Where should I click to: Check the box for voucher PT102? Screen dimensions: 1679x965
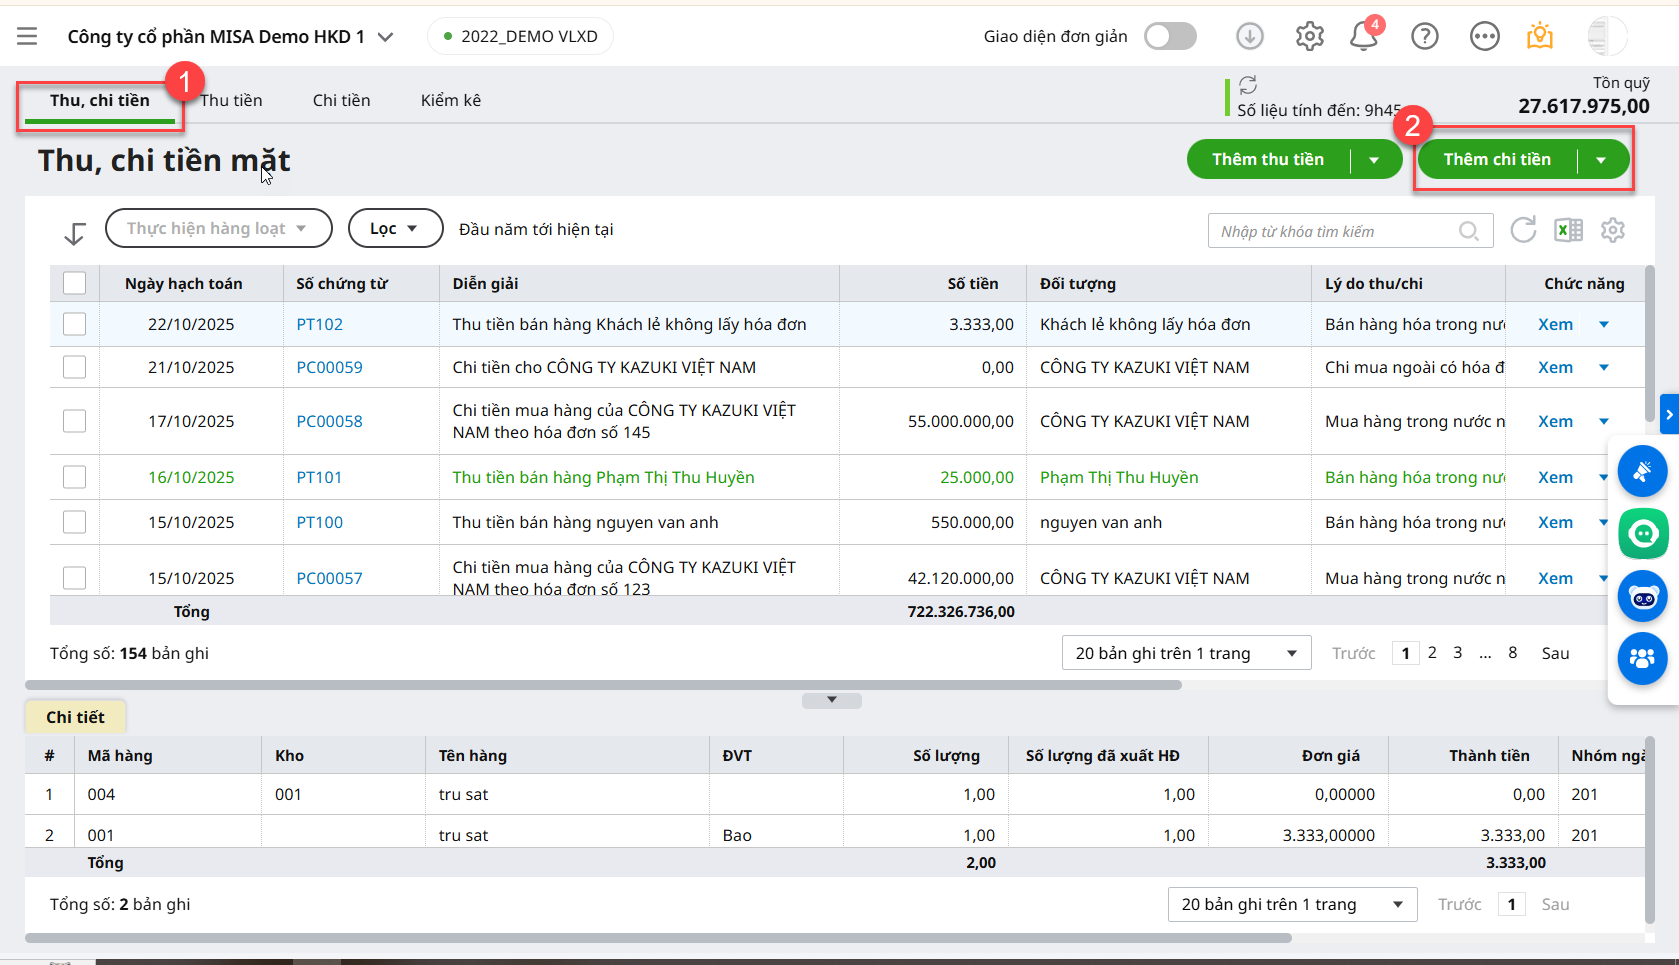[x=75, y=324]
